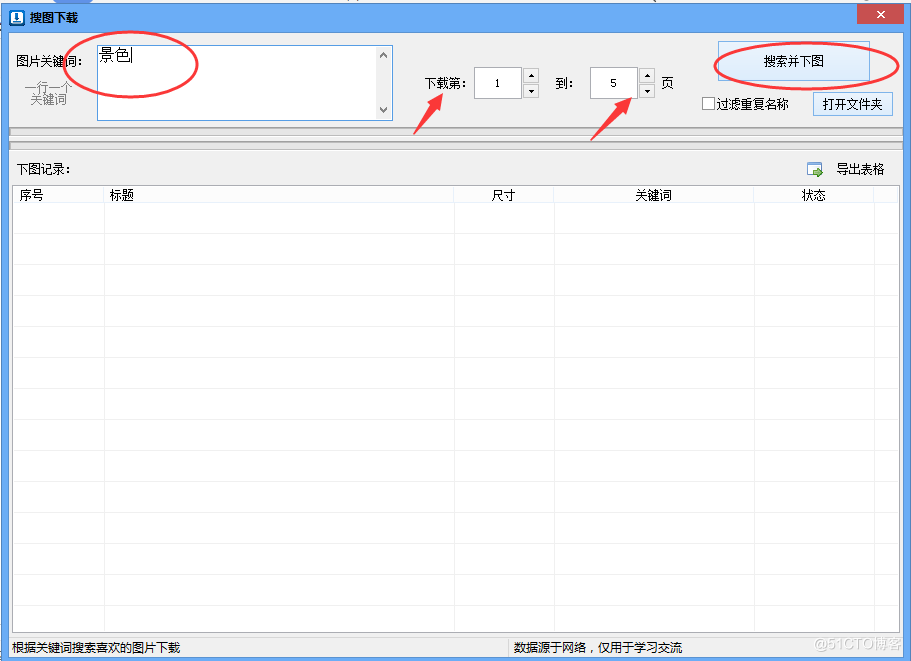The height and width of the screenshot is (661, 911).
Task: Sort by the 标题 column header
Action: point(279,195)
